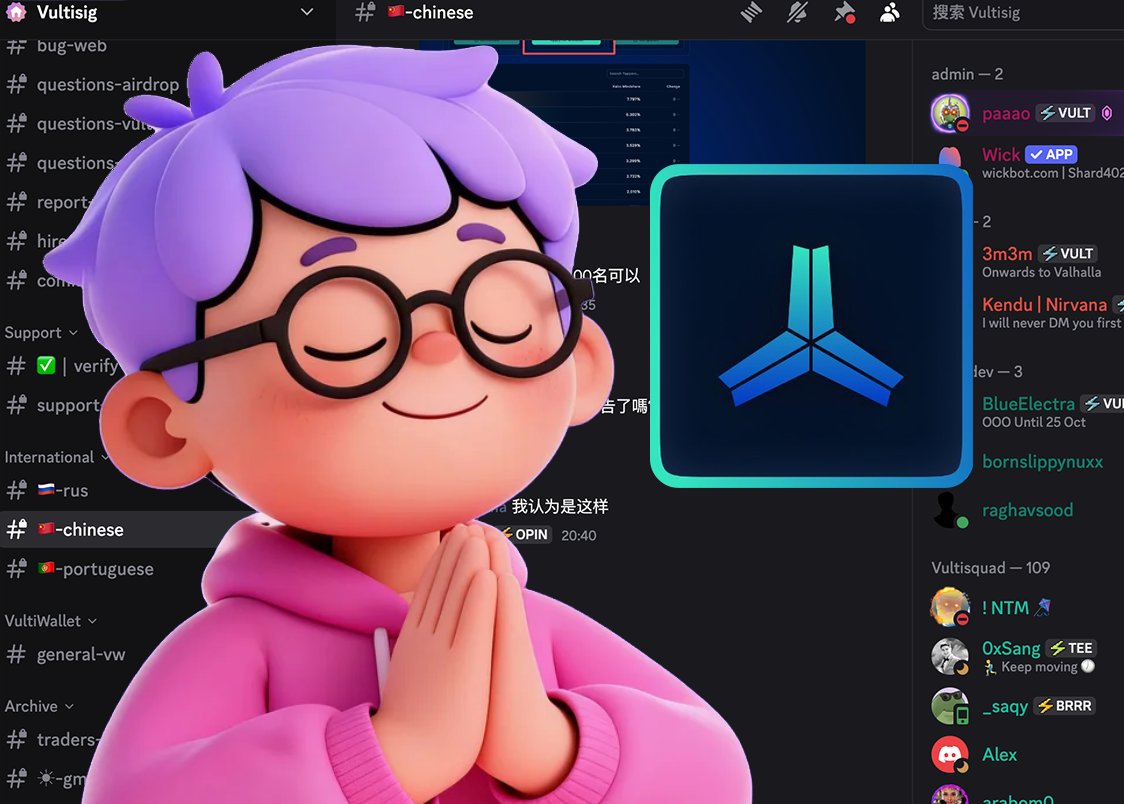Viewport: 1124px width, 804px height.
Task: Open the attached image at chat top
Action: pos(642,122)
